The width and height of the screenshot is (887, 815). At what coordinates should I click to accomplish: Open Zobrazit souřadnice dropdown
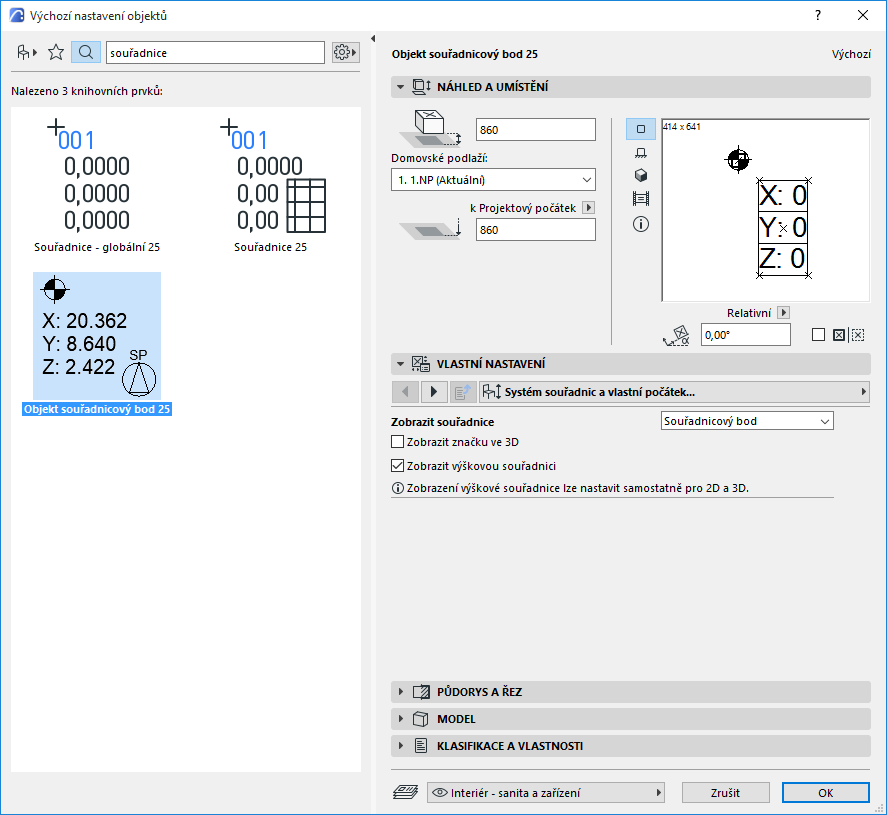pyautogui.click(x=747, y=421)
